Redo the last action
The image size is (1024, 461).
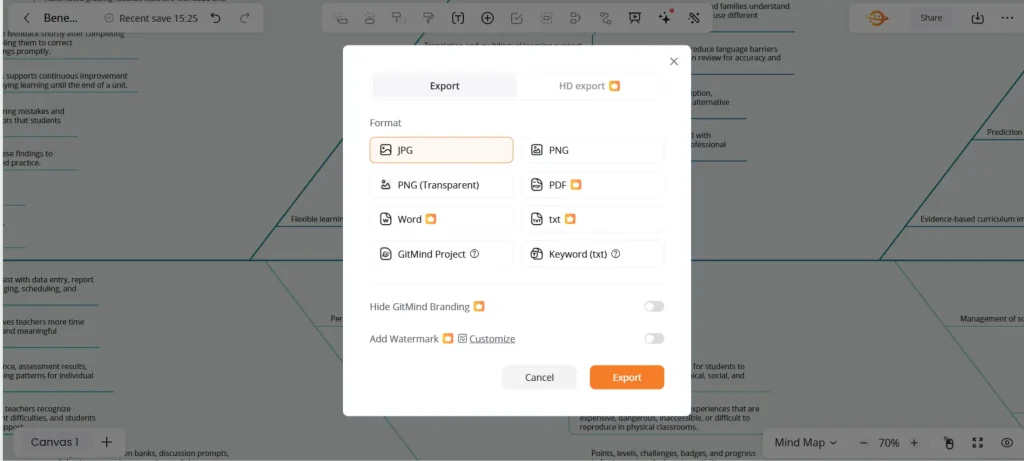click(x=245, y=18)
